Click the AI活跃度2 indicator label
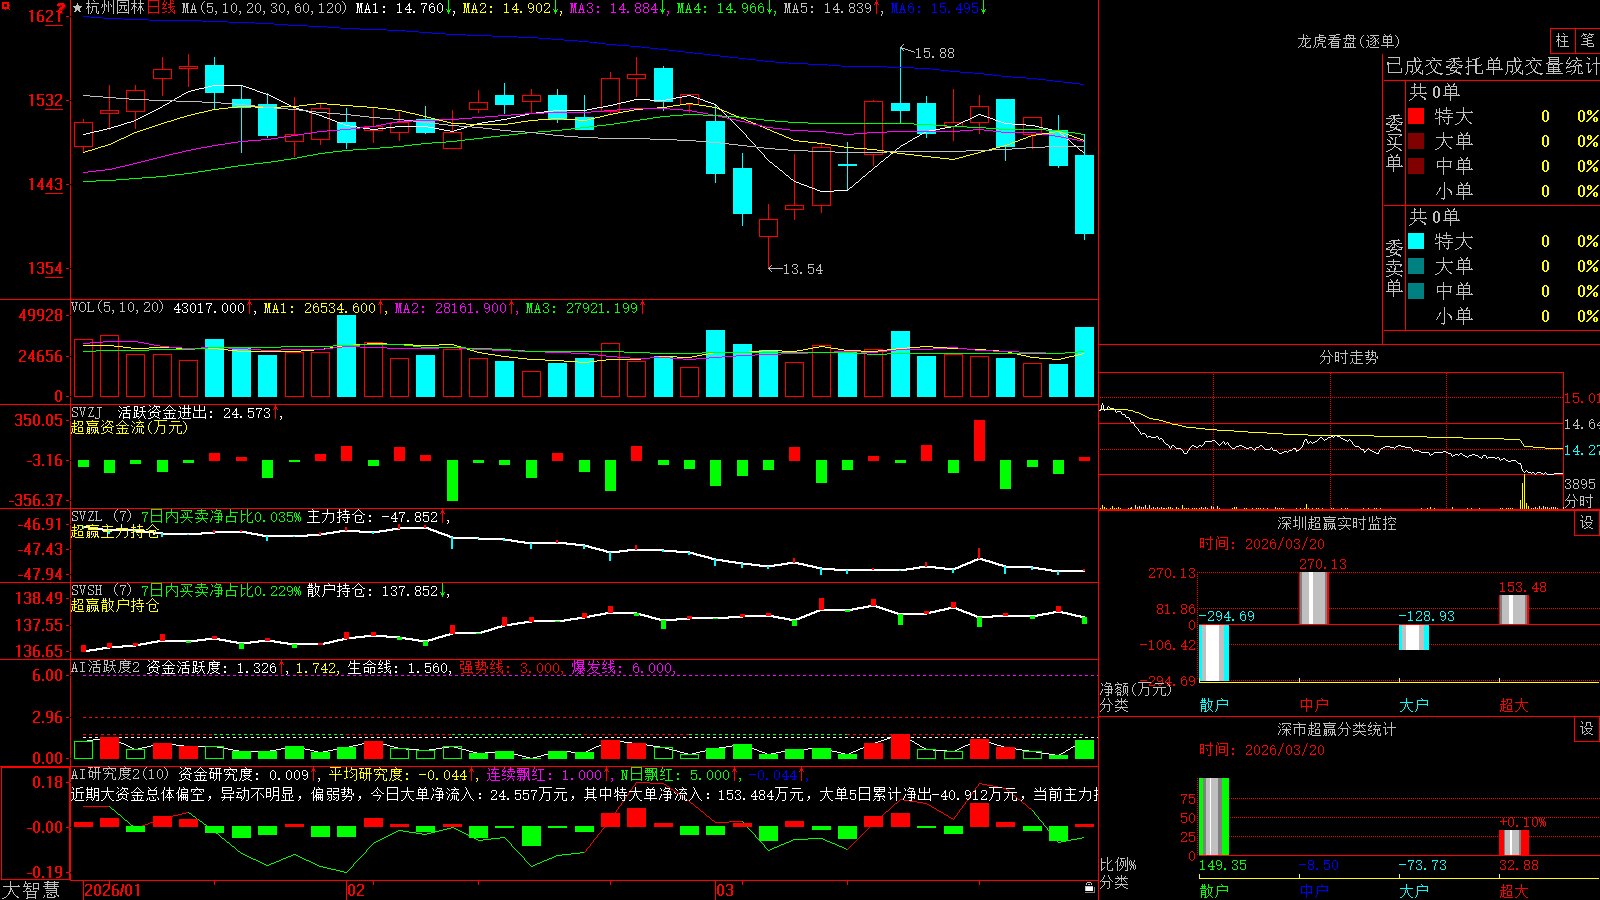Screen dimensions: 1600x900 click(106, 667)
